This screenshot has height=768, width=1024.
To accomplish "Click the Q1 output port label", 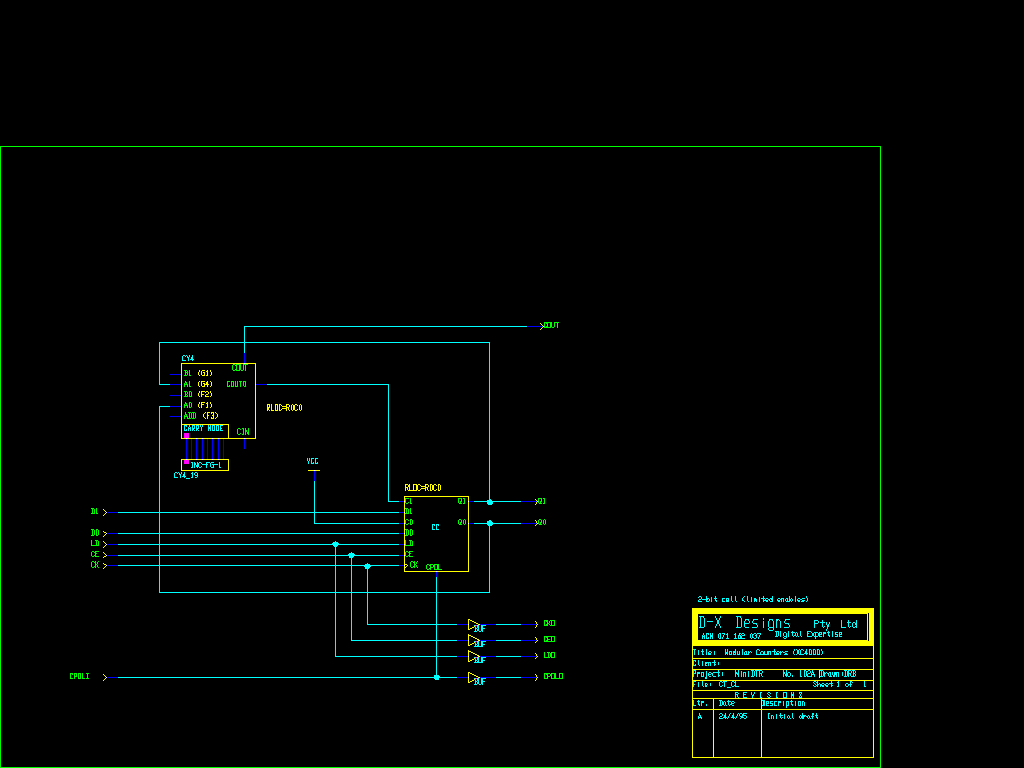I will click(x=541, y=501).
